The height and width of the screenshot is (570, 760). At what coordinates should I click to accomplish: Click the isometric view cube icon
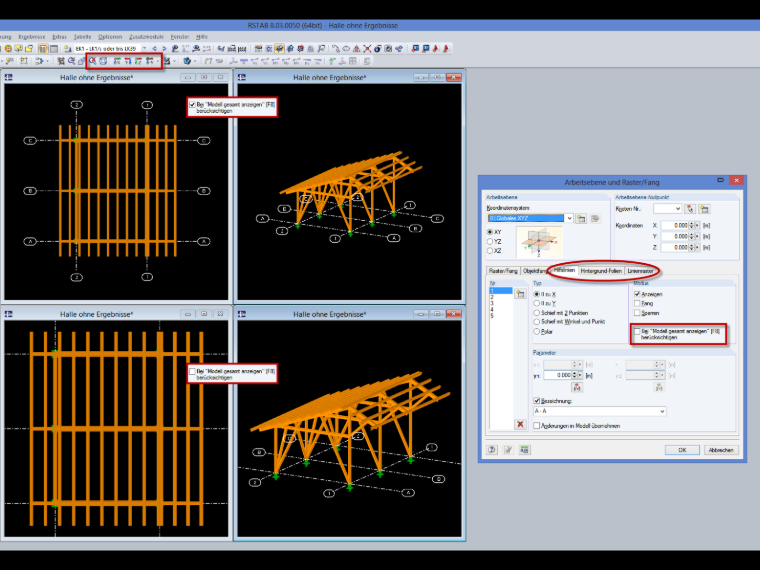(103, 61)
